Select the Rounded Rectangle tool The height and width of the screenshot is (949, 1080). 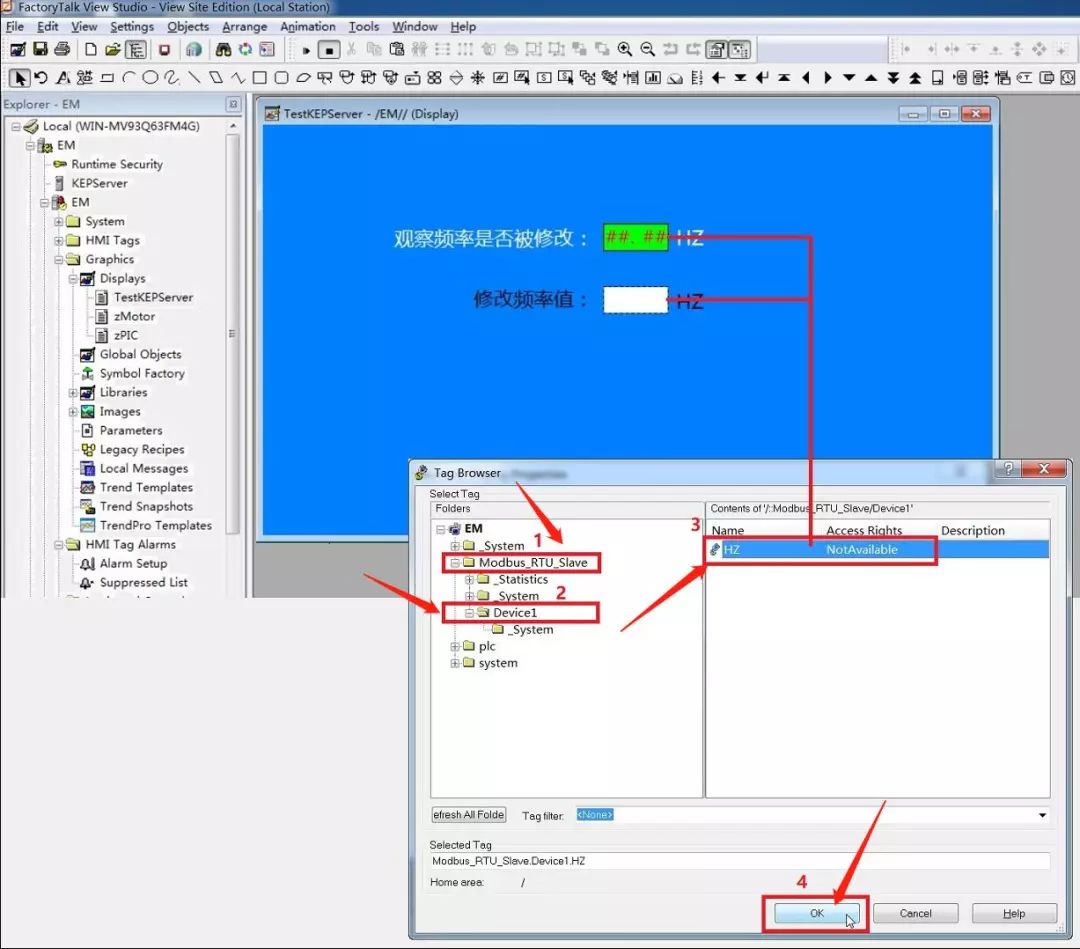[x=281, y=78]
